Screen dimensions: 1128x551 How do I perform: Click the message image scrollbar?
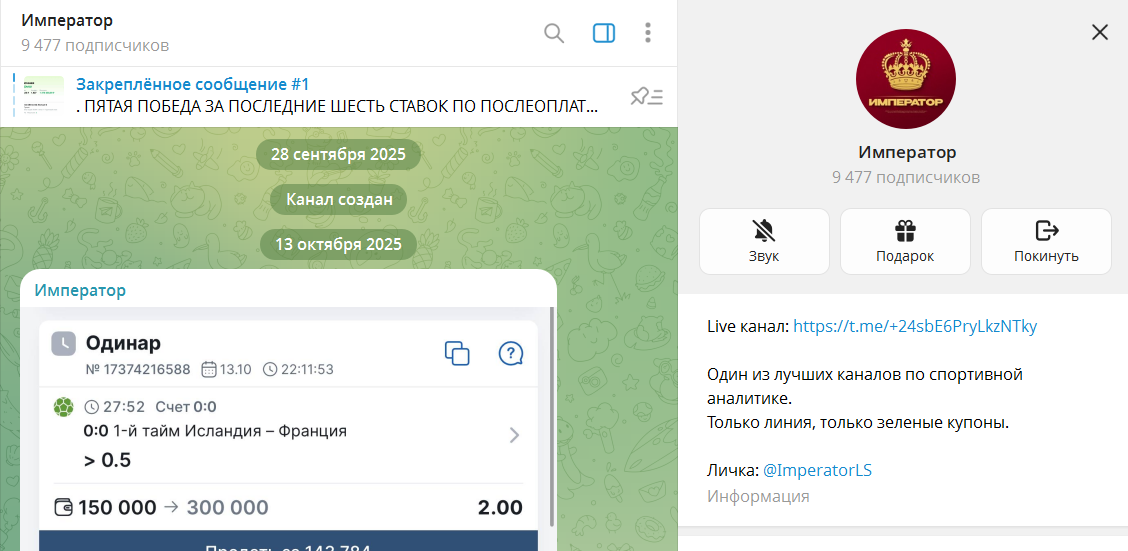pyautogui.click(x=552, y=417)
